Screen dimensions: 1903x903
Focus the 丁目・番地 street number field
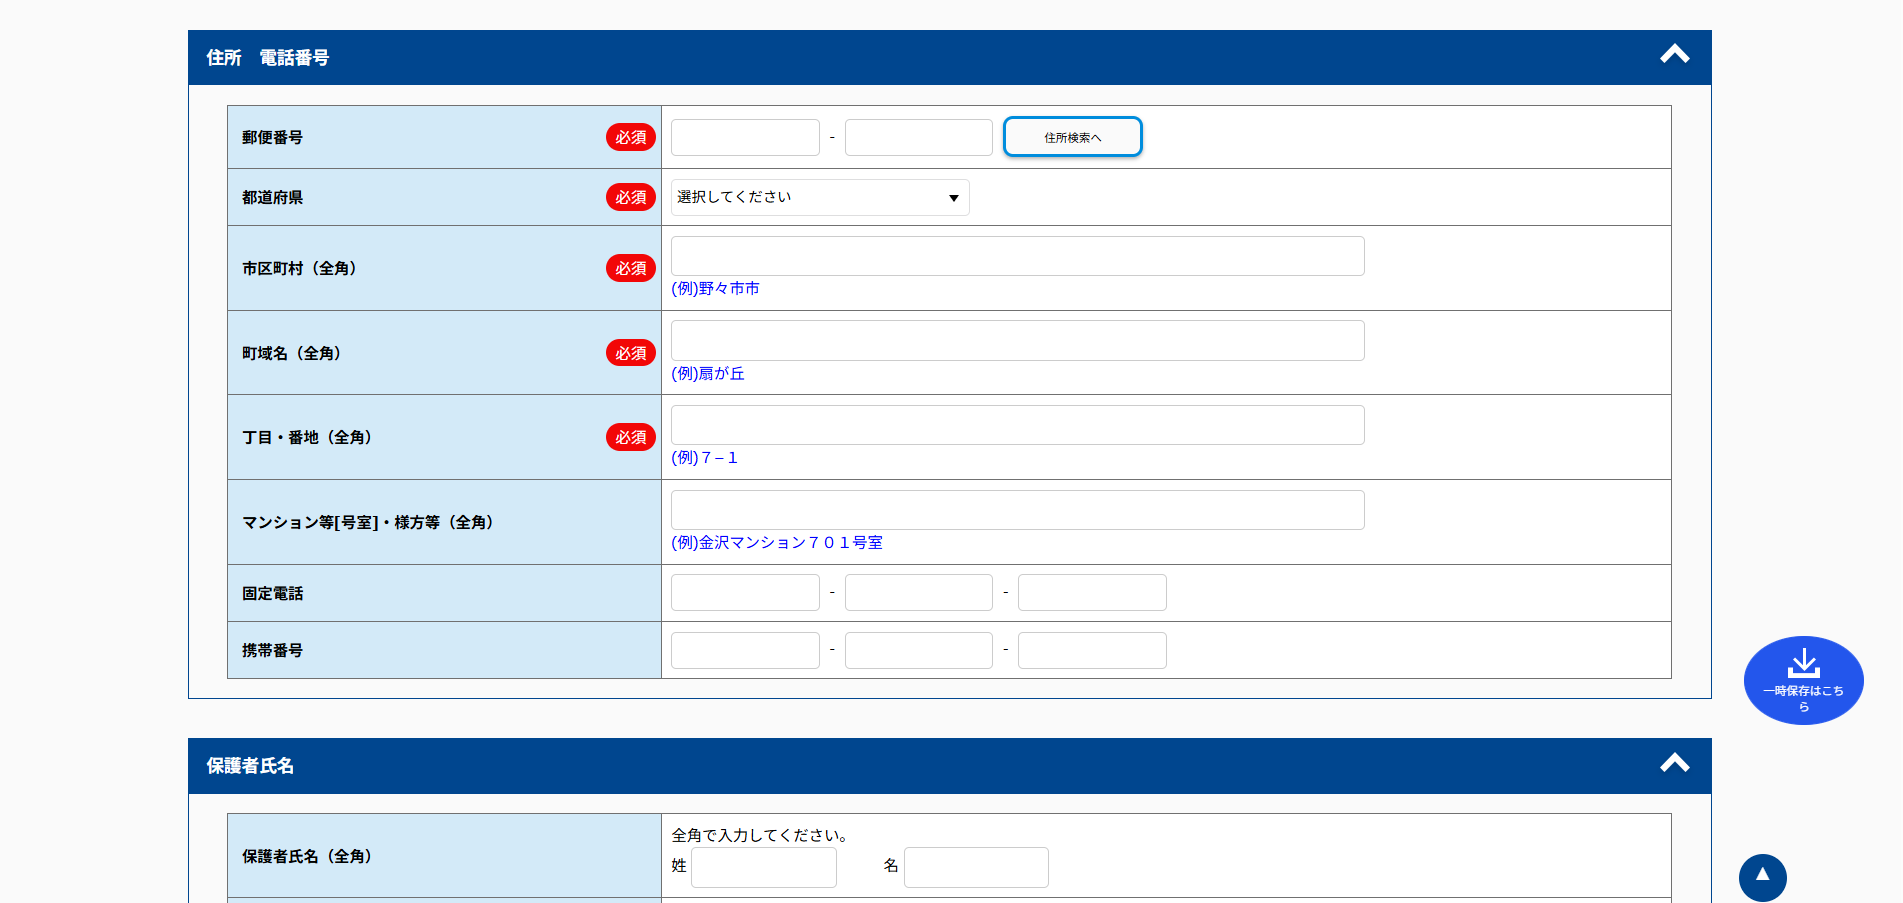click(x=1017, y=425)
